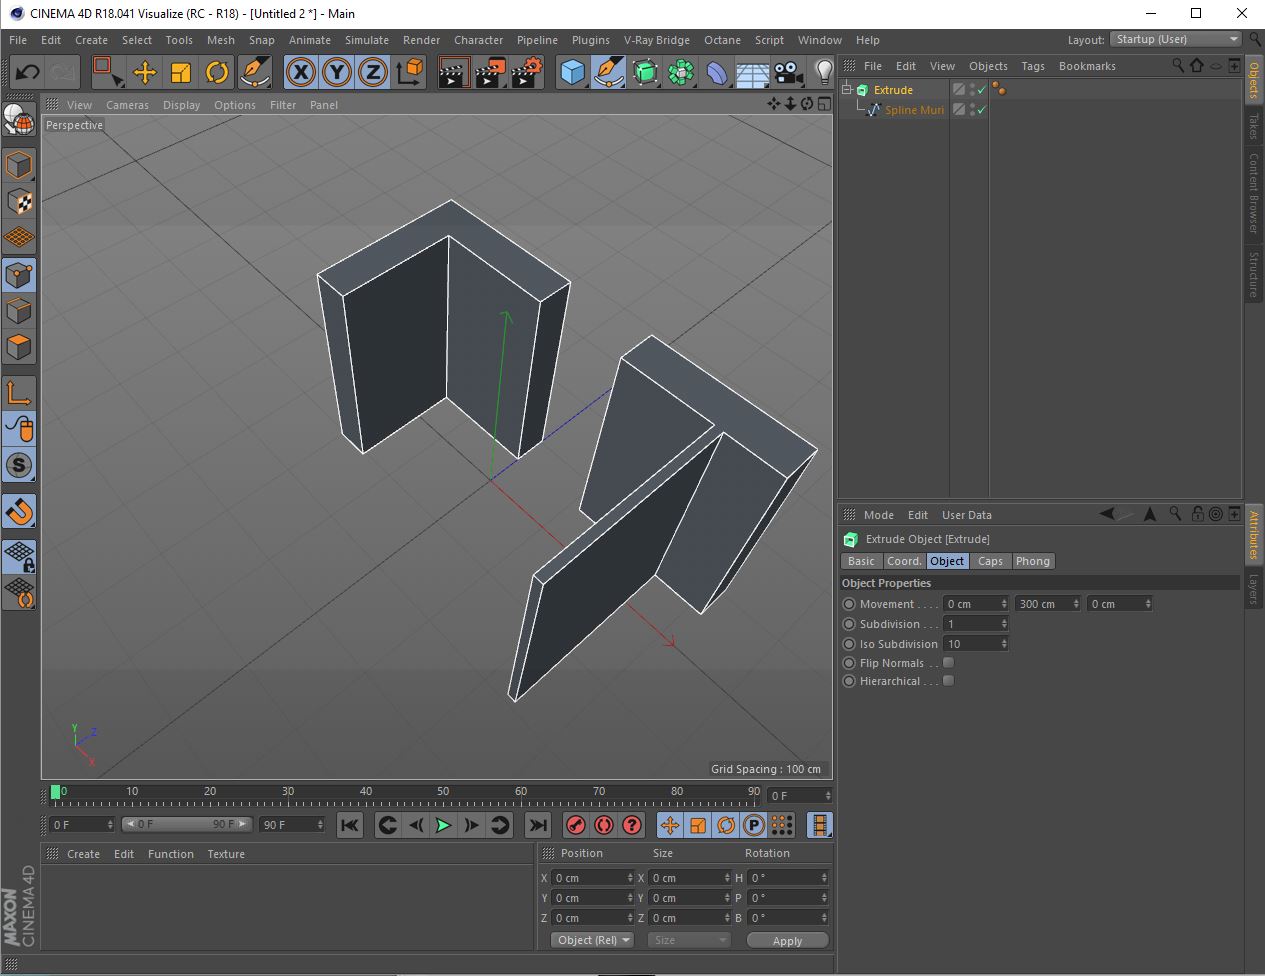Image resolution: width=1265 pixels, height=976 pixels.
Task: Click the Spline Pen tool icon
Action: (x=608, y=72)
